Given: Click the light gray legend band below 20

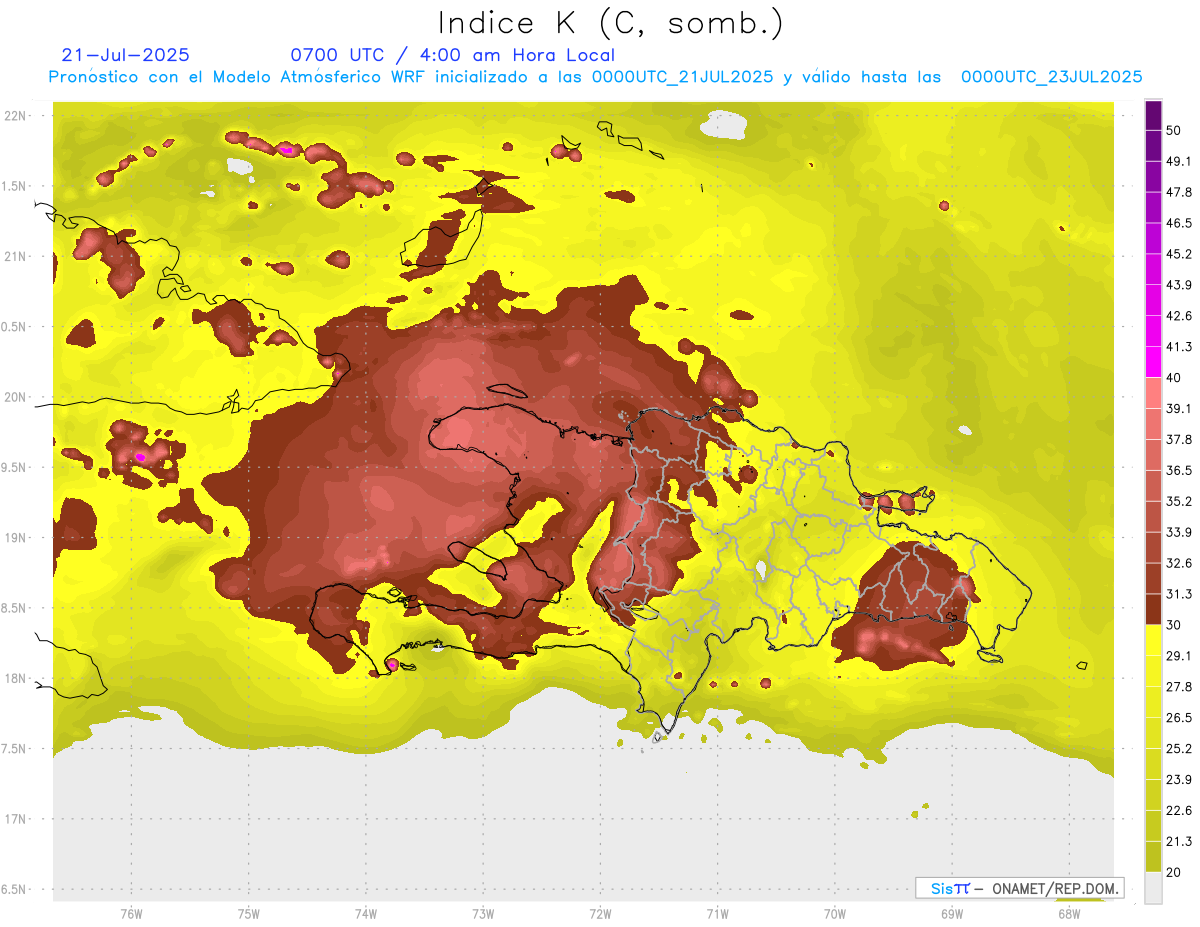Looking at the screenshot, I should click(x=1153, y=888).
